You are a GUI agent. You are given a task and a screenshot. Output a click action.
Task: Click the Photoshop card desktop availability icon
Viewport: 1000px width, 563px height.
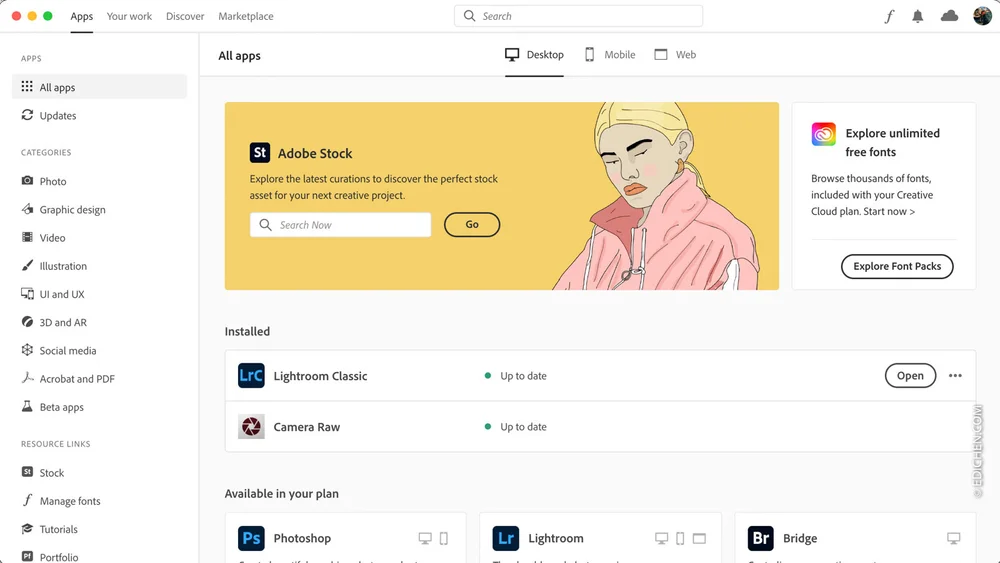(x=425, y=538)
